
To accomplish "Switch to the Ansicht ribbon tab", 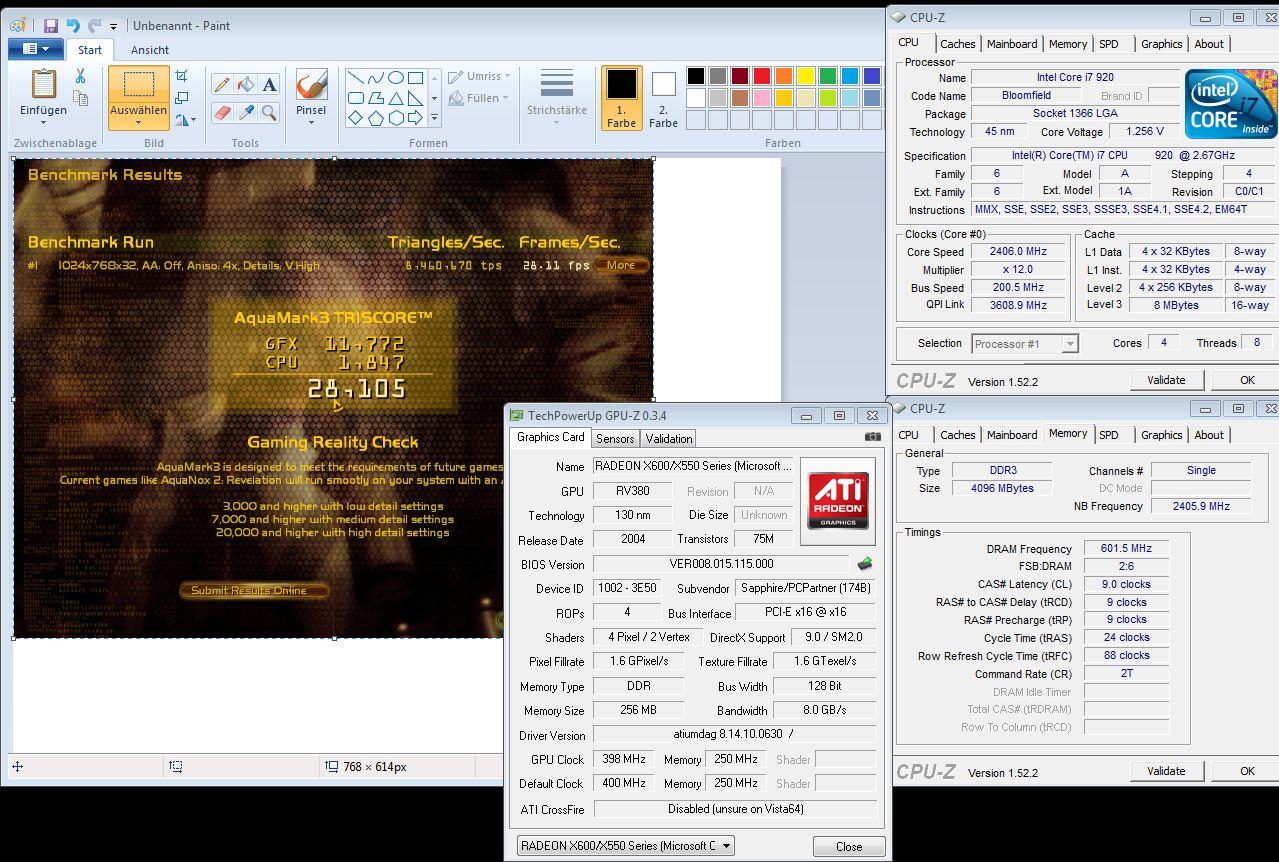I will [149, 50].
